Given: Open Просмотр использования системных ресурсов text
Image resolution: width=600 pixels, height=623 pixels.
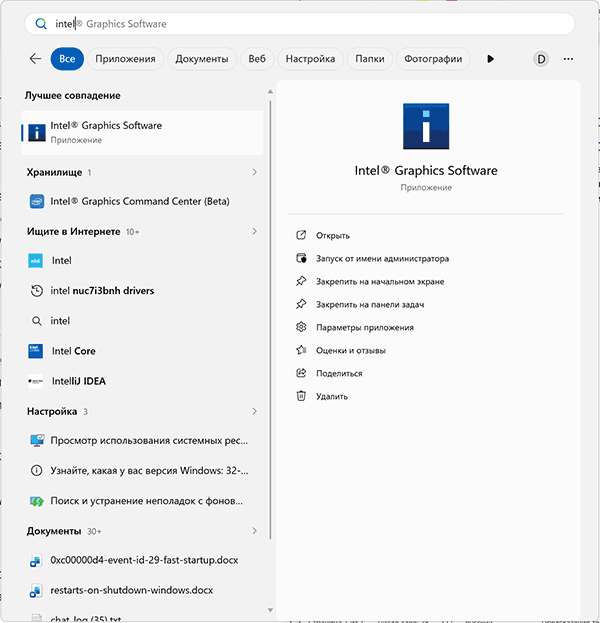Looking at the screenshot, I should pos(149,441).
